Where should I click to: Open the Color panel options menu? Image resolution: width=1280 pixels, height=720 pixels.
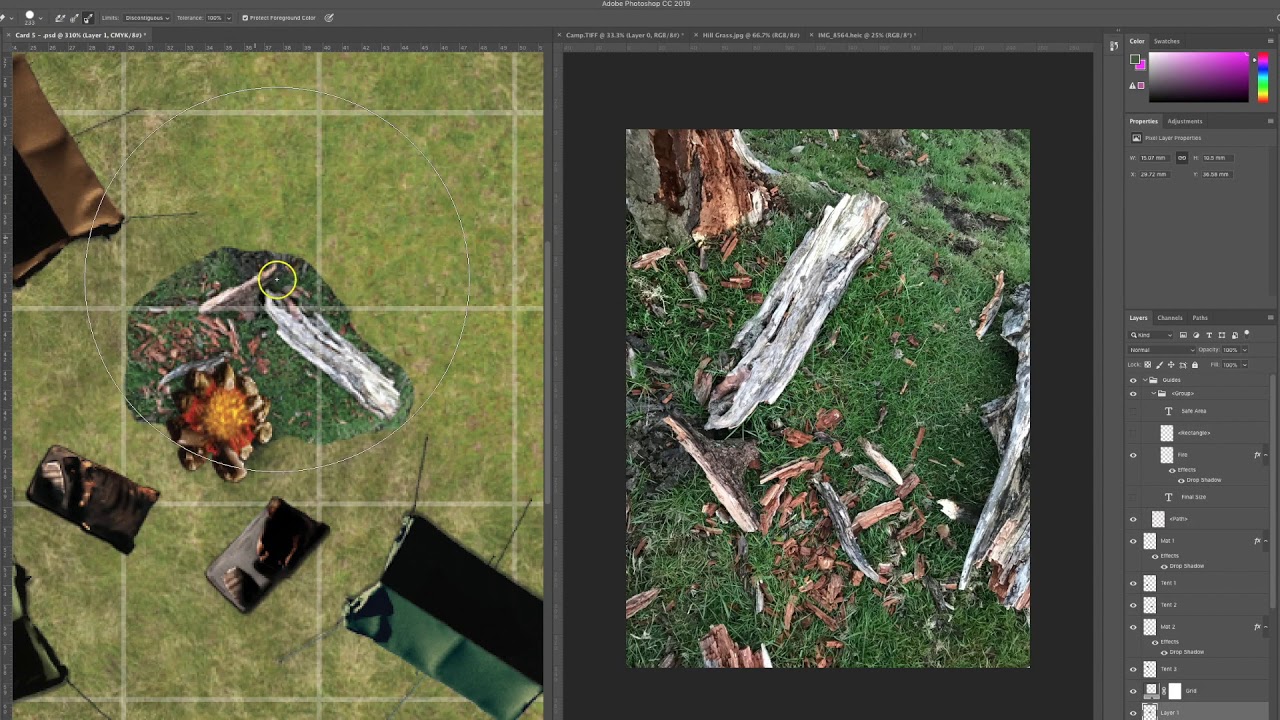pos(1271,41)
